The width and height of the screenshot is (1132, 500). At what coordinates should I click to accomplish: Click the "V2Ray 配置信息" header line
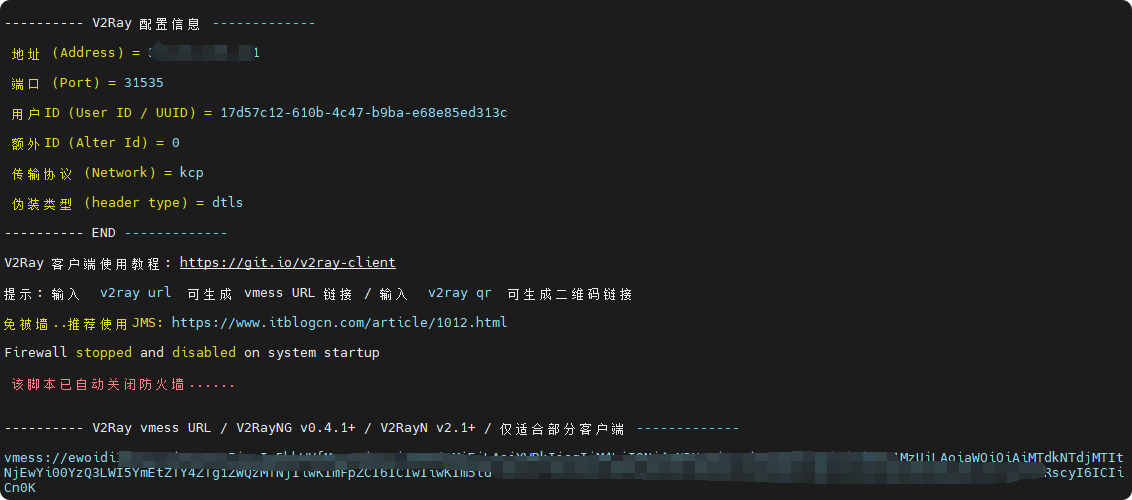tap(146, 23)
